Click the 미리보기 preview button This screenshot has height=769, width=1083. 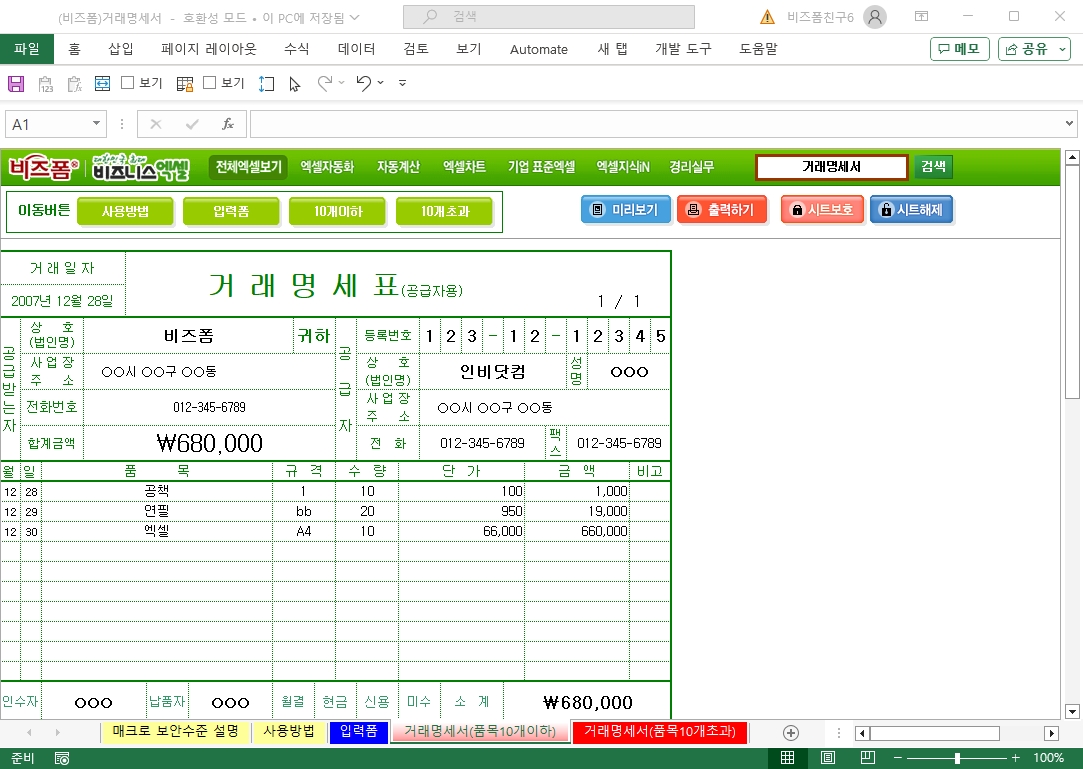pyautogui.click(x=626, y=210)
